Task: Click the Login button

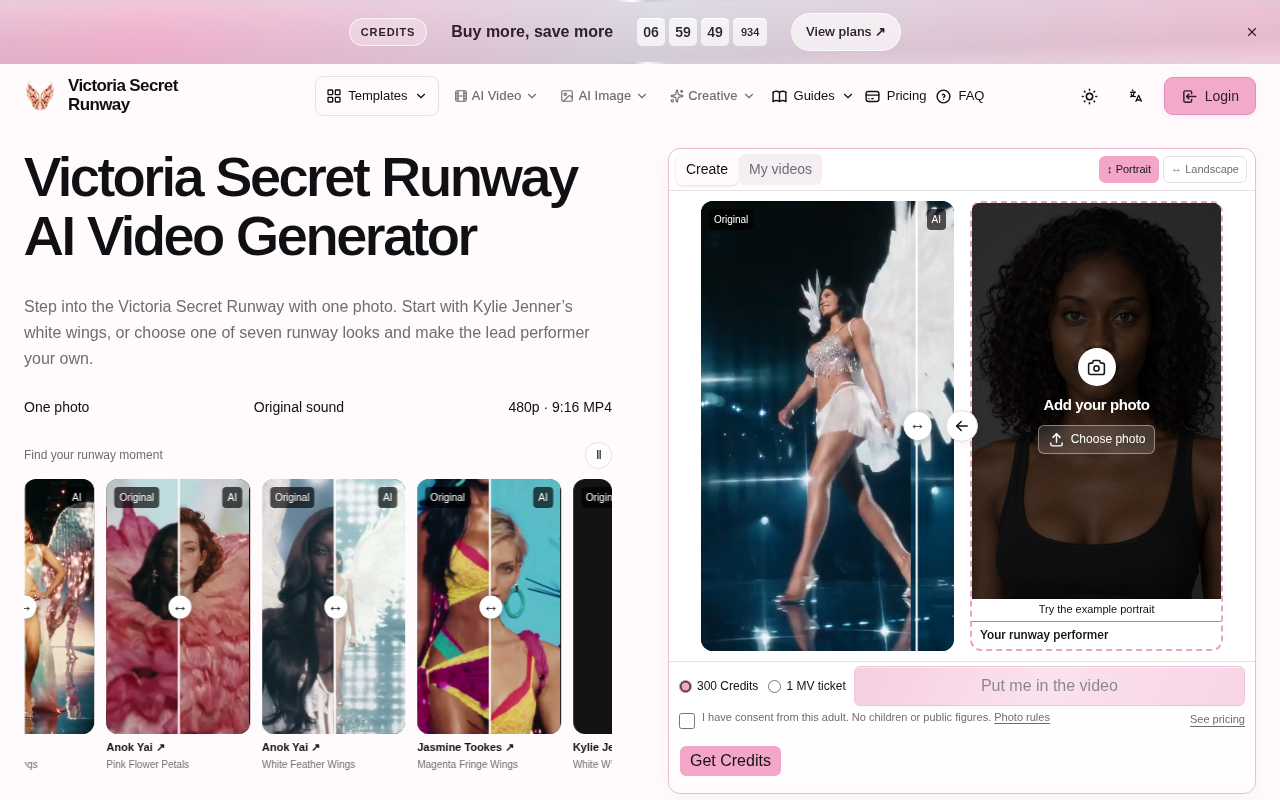Action: (x=1210, y=96)
